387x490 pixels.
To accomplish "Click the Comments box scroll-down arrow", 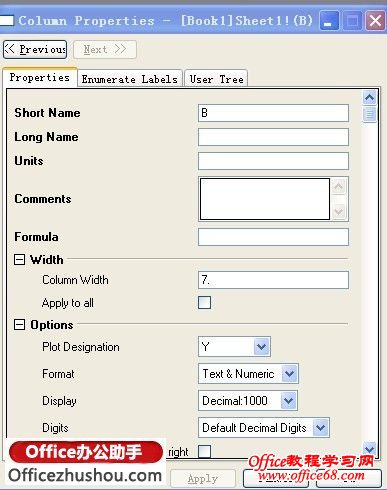I will 339,211.
